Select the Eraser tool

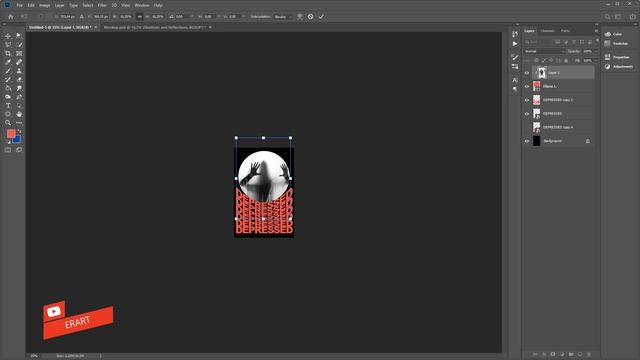(x=19, y=80)
